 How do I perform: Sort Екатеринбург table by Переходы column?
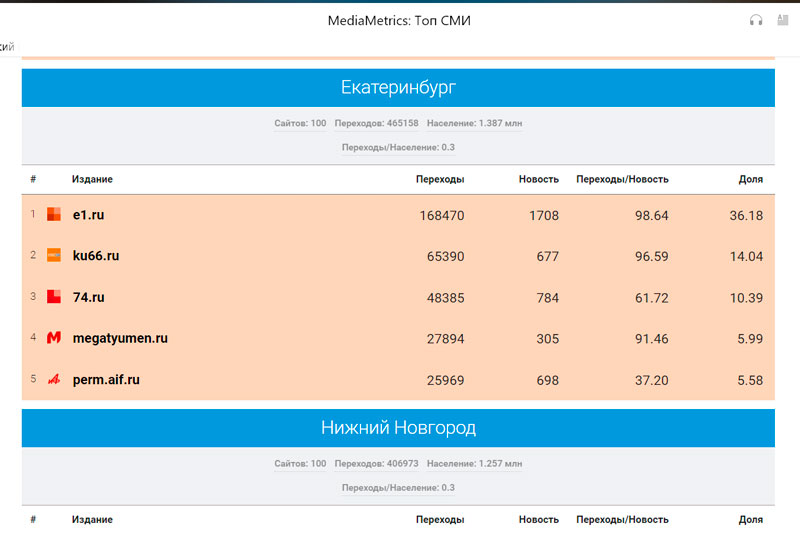pos(440,179)
